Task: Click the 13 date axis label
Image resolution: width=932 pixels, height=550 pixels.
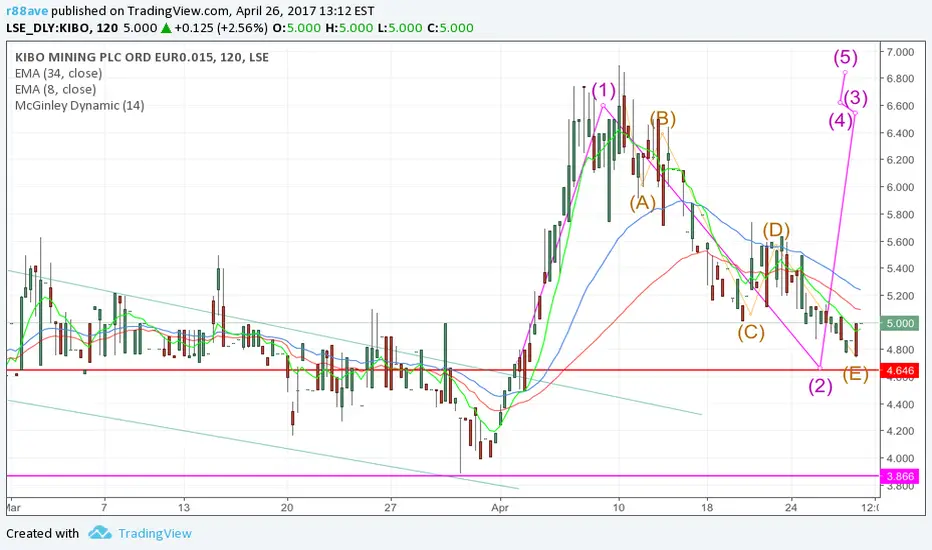Action: (184, 507)
